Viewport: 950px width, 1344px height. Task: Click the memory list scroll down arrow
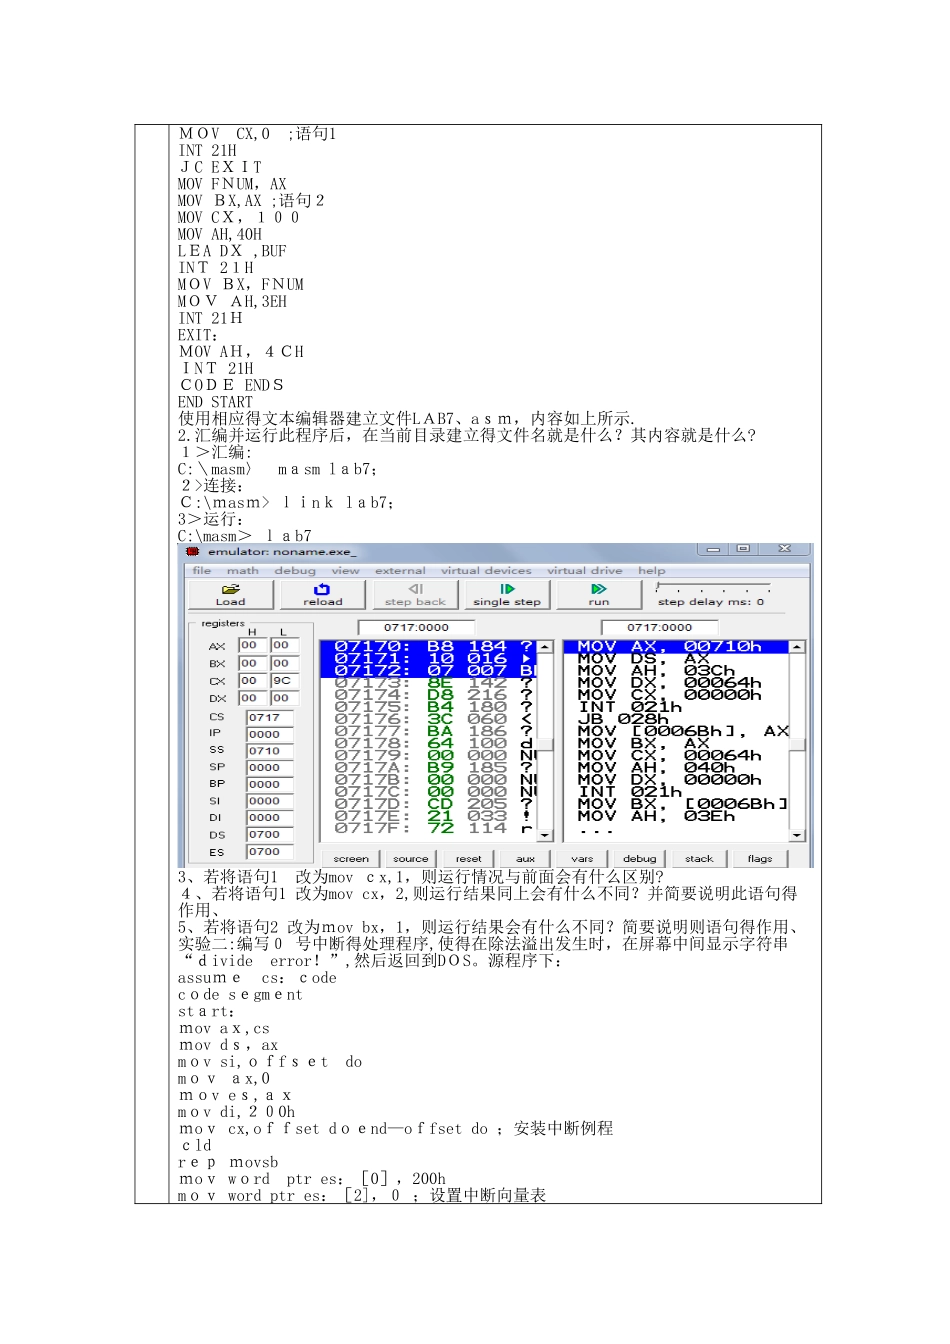(x=545, y=834)
